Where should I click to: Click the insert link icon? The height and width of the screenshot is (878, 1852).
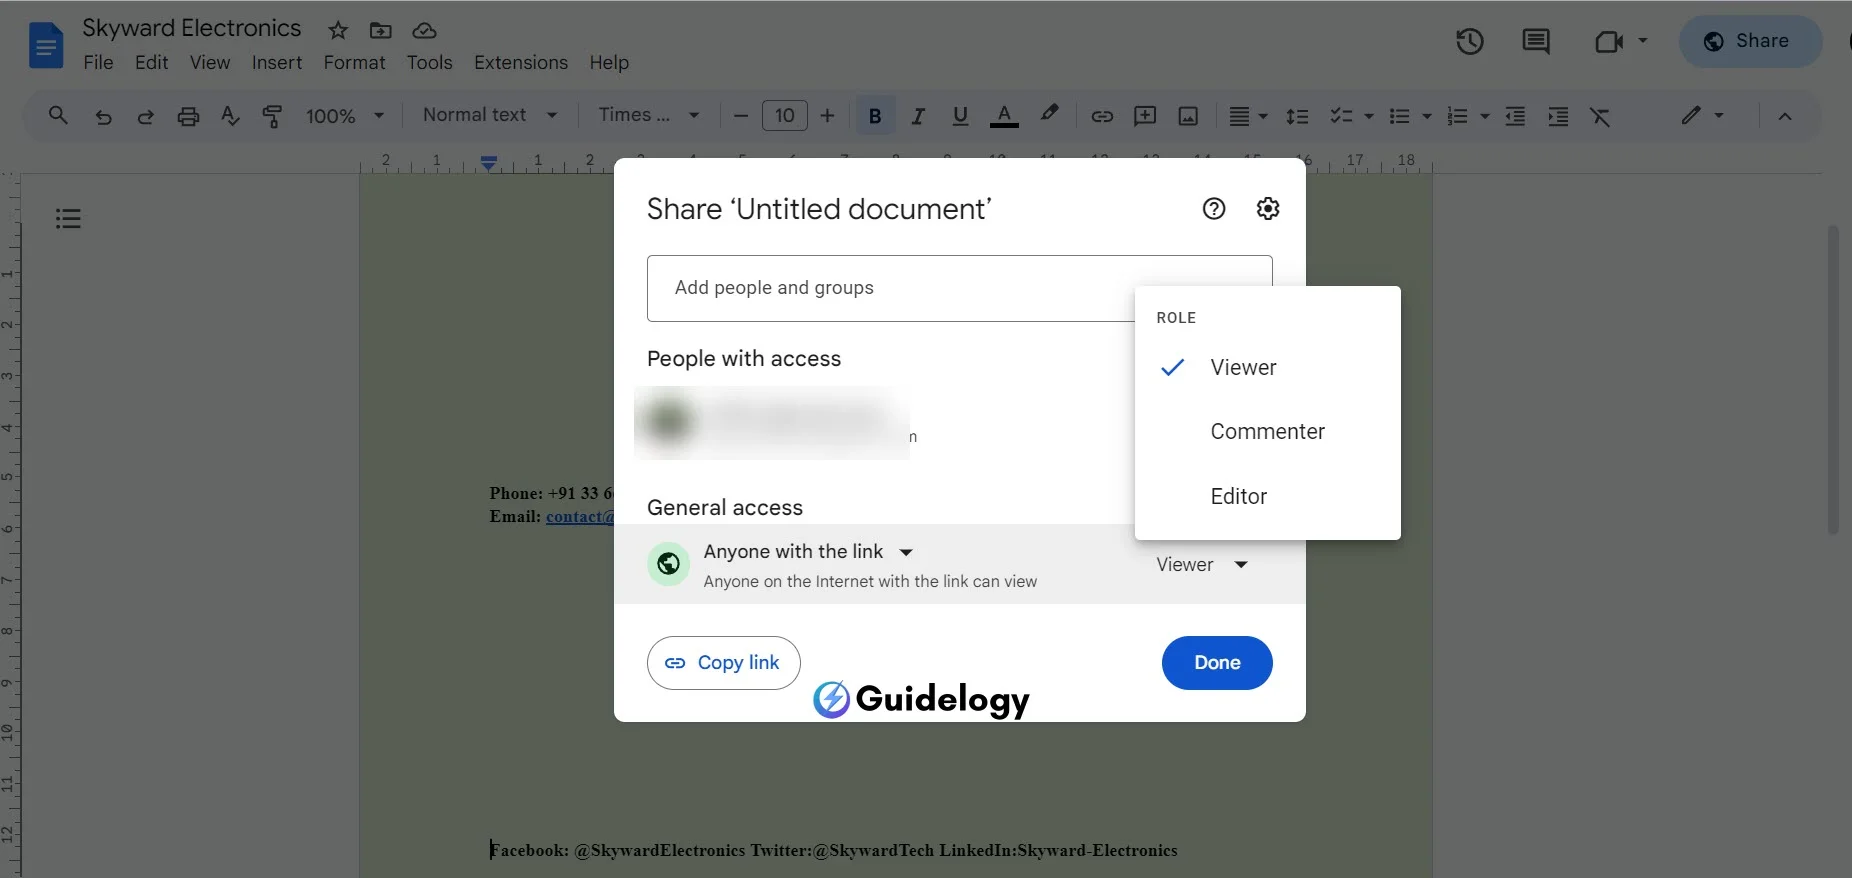click(1102, 117)
